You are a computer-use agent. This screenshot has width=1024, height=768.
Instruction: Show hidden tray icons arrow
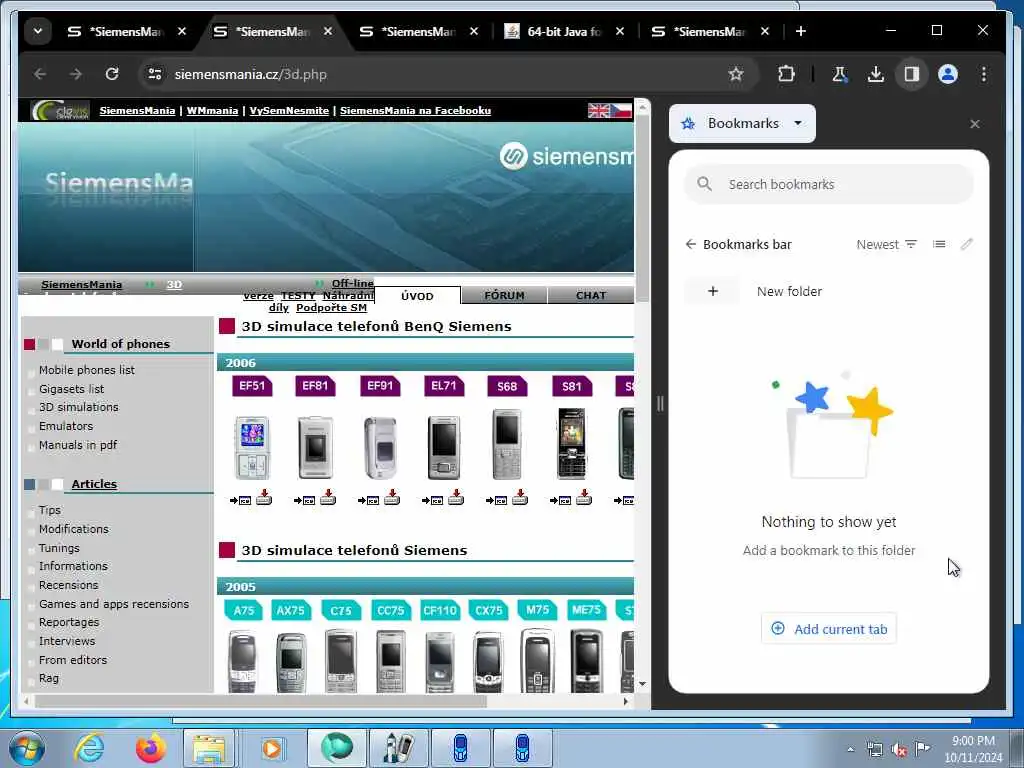pyautogui.click(x=850, y=750)
